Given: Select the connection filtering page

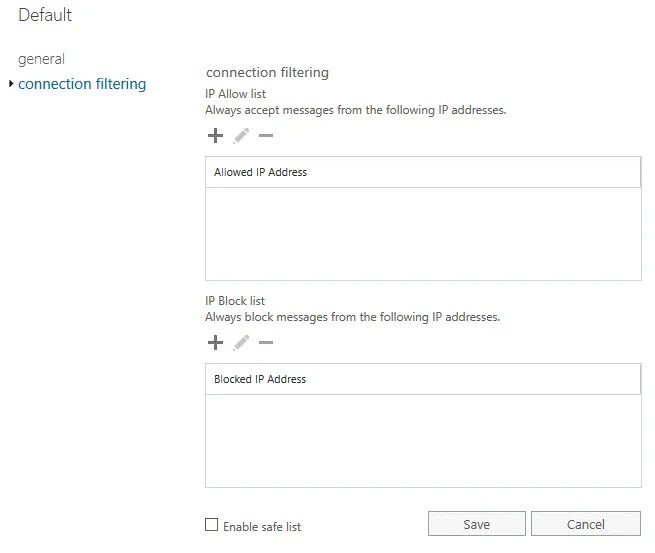Looking at the screenshot, I should tap(82, 84).
